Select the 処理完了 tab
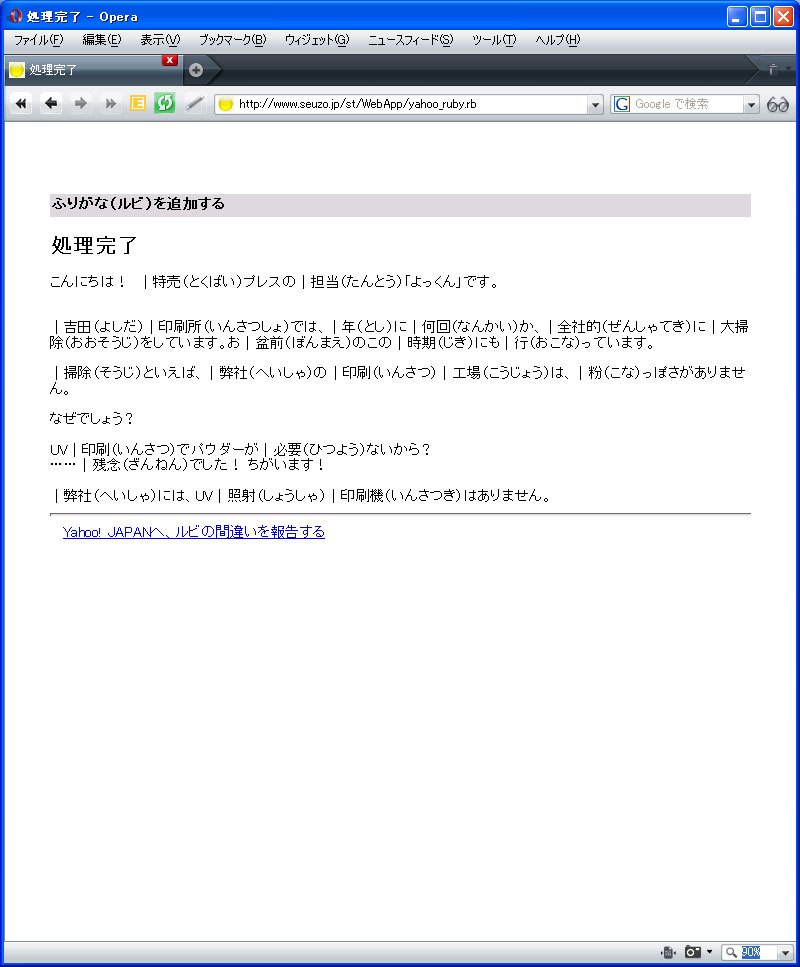Viewport: 800px width, 967px height. 93,70
